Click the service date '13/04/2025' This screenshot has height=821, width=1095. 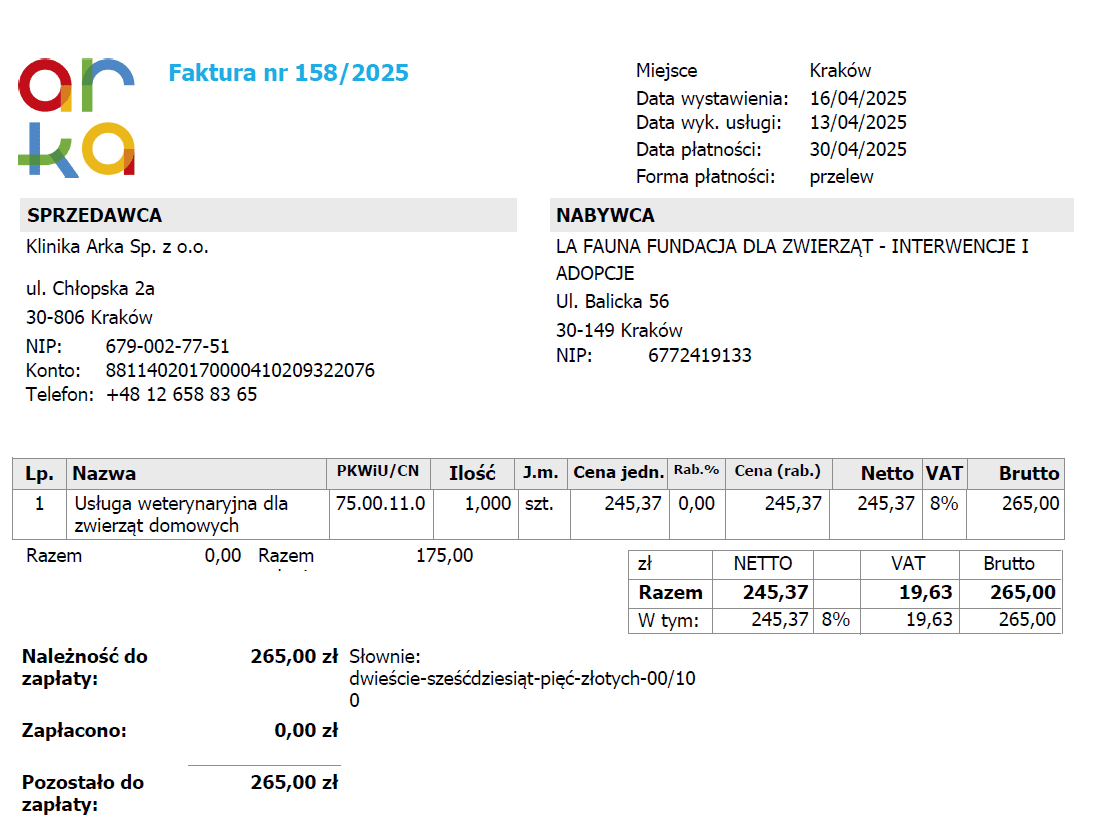858,123
